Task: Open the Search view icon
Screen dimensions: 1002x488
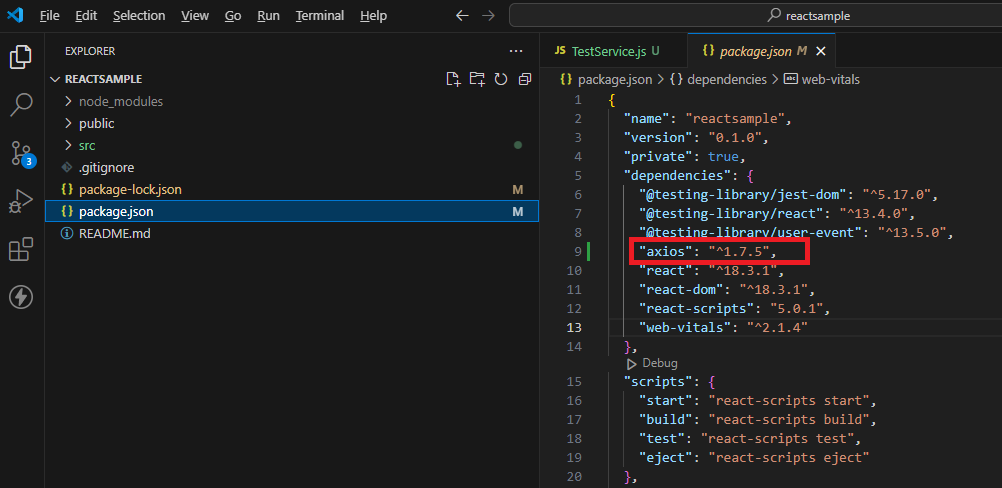Action: point(21,104)
